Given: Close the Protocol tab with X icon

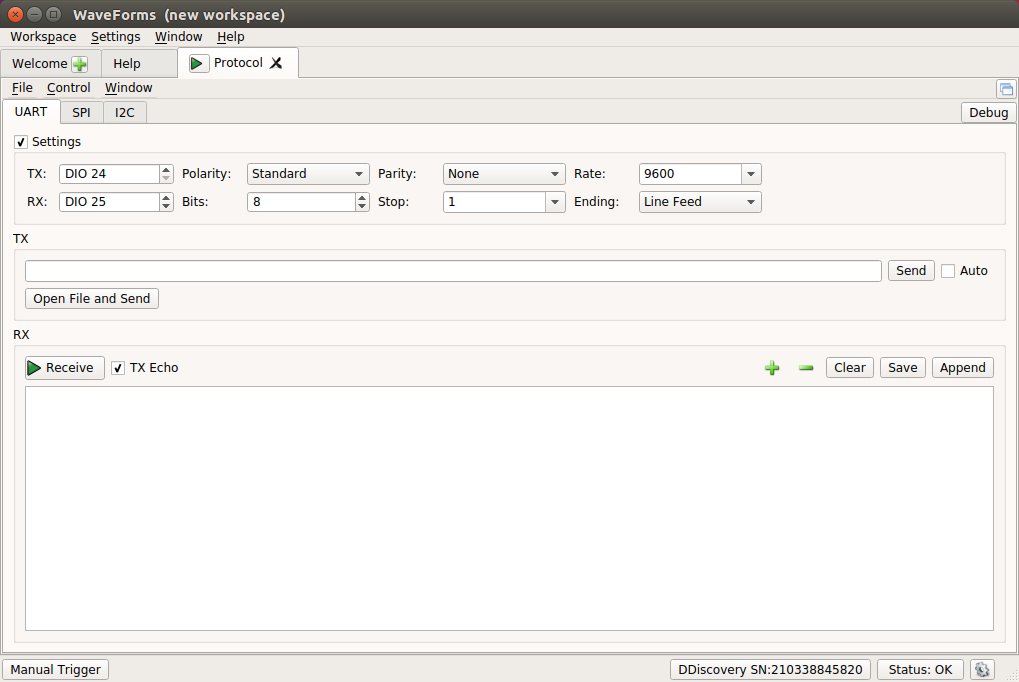Looking at the screenshot, I should (x=276, y=63).
